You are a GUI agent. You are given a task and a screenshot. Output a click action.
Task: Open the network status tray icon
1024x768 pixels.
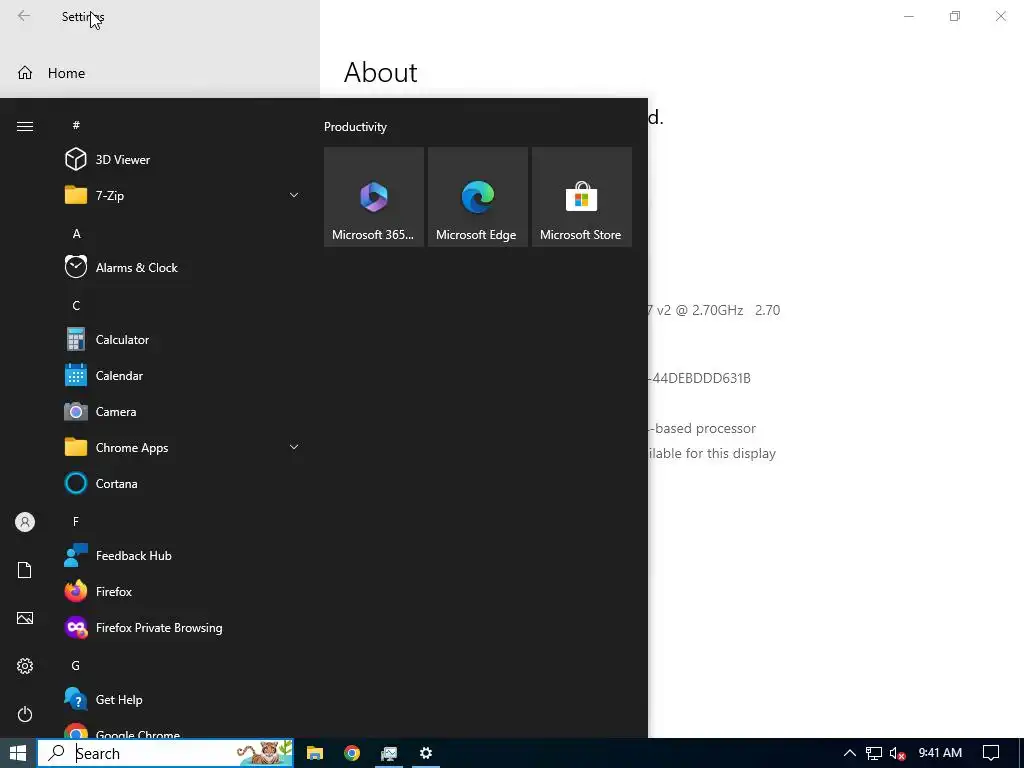pos(874,753)
